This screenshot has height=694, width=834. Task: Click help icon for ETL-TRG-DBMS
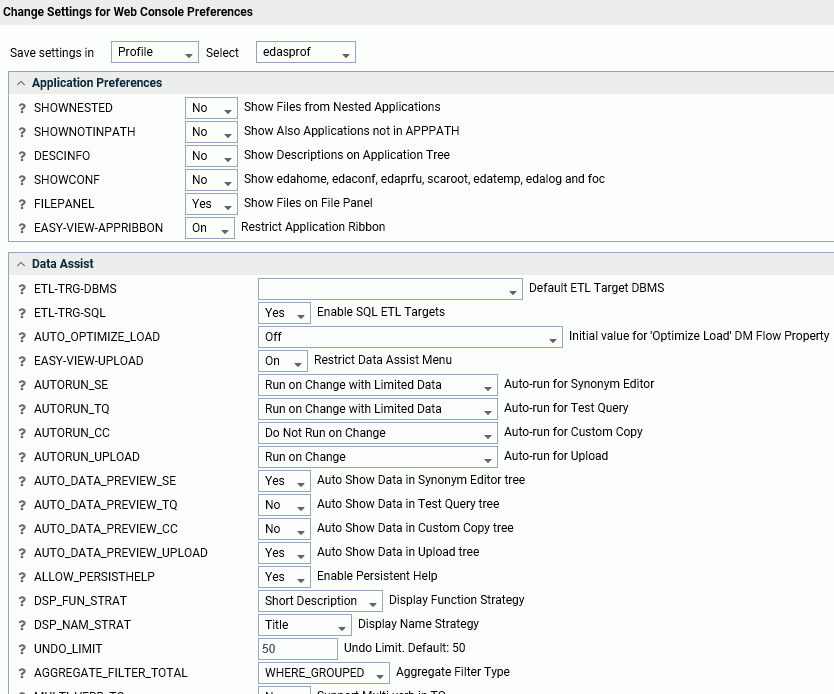click(x=22, y=289)
